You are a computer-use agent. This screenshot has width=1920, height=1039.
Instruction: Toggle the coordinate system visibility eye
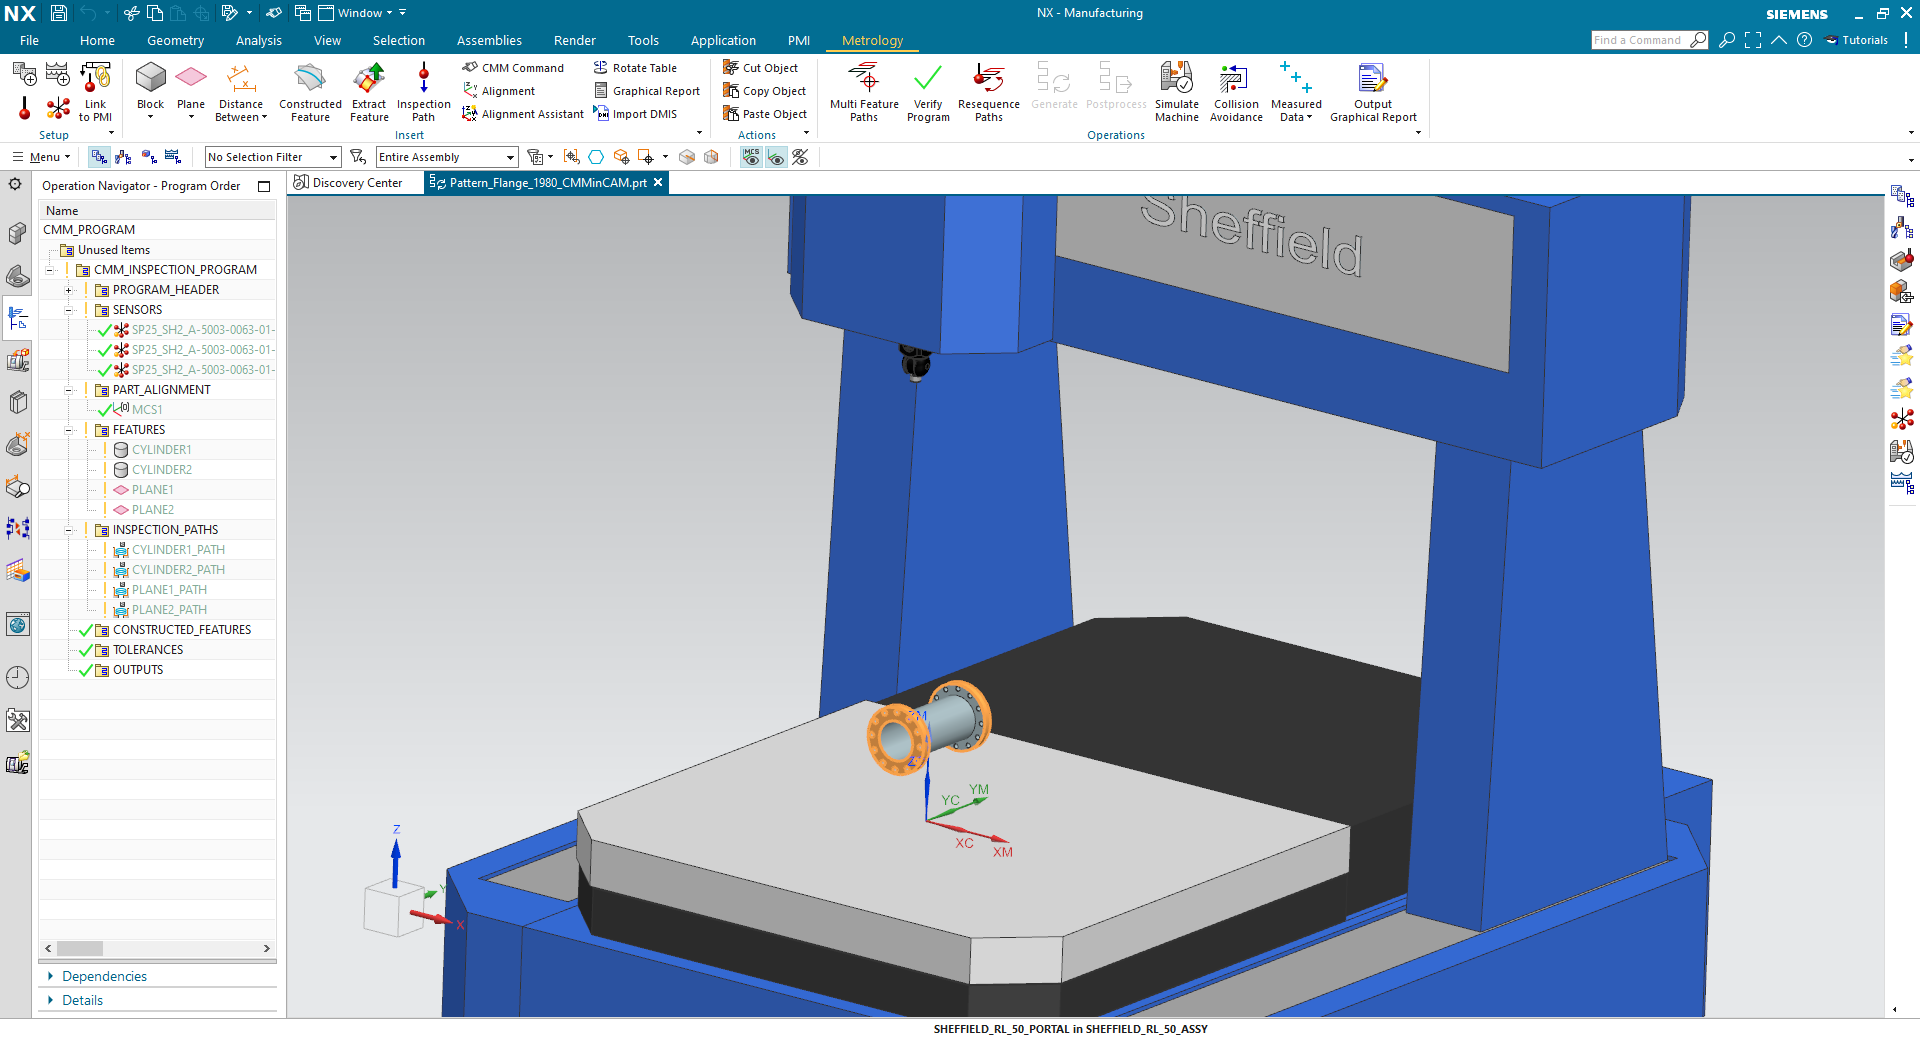coord(777,157)
